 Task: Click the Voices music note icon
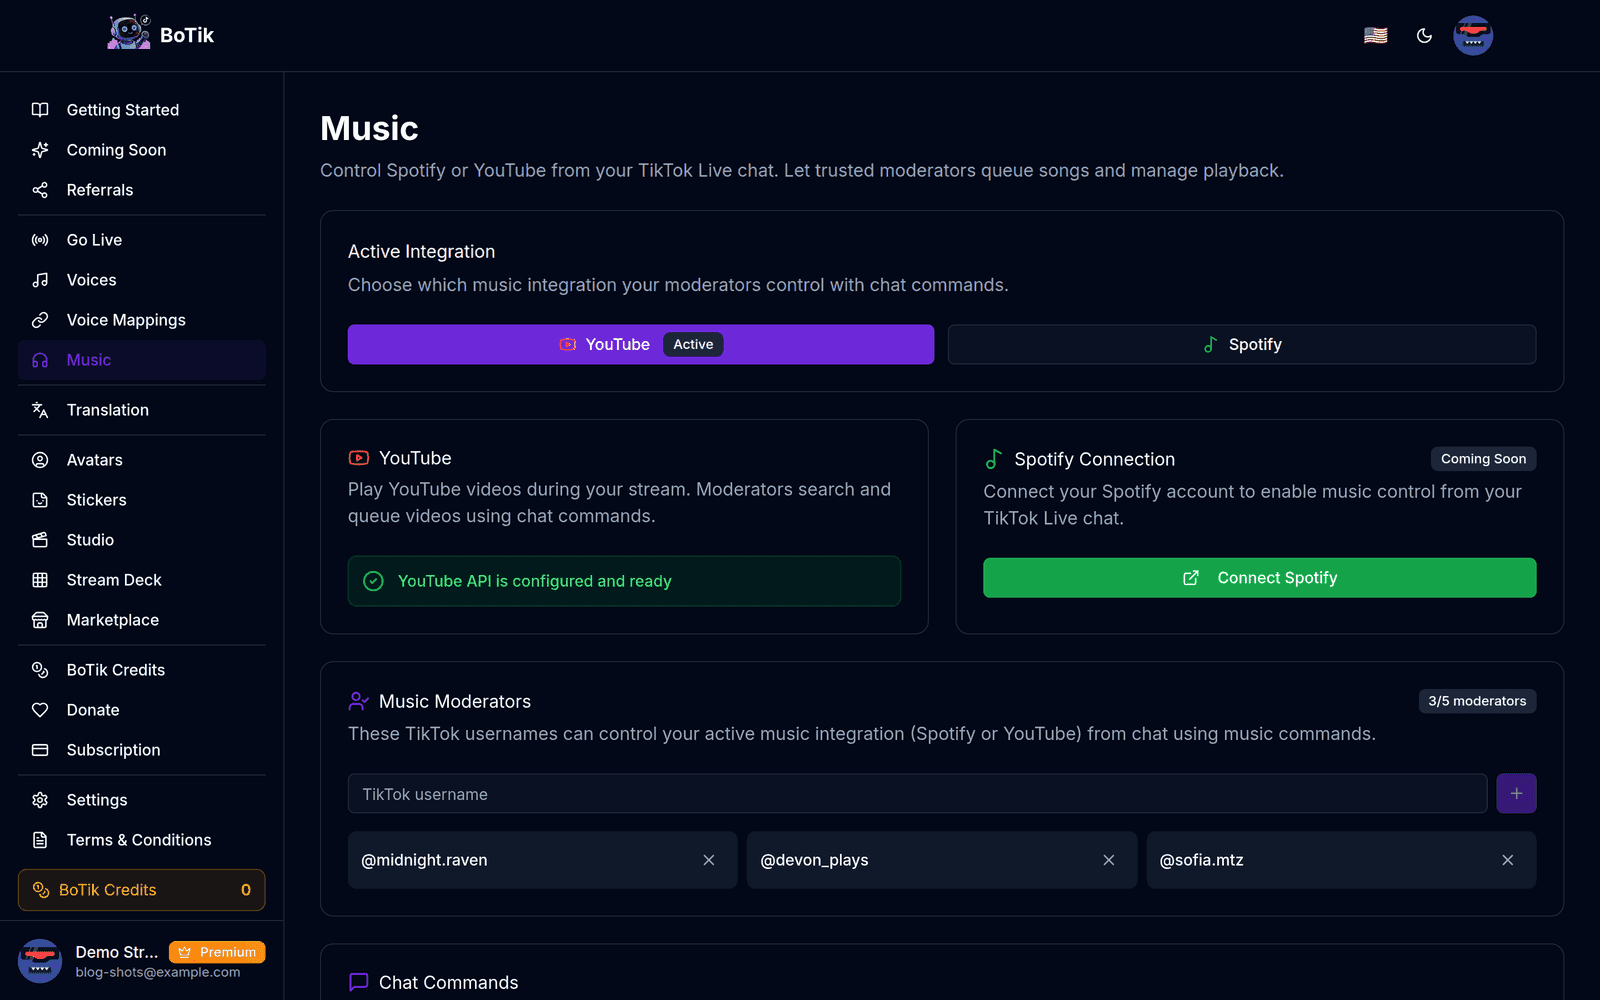point(40,280)
